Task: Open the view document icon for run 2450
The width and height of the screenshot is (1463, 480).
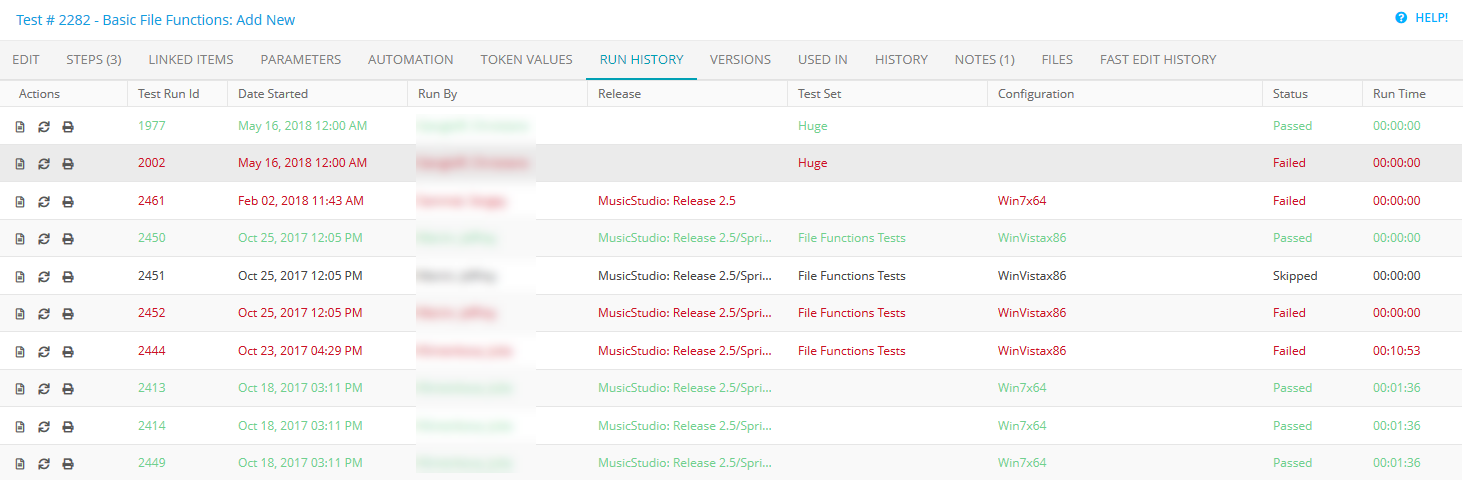Action: pos(20,239)
